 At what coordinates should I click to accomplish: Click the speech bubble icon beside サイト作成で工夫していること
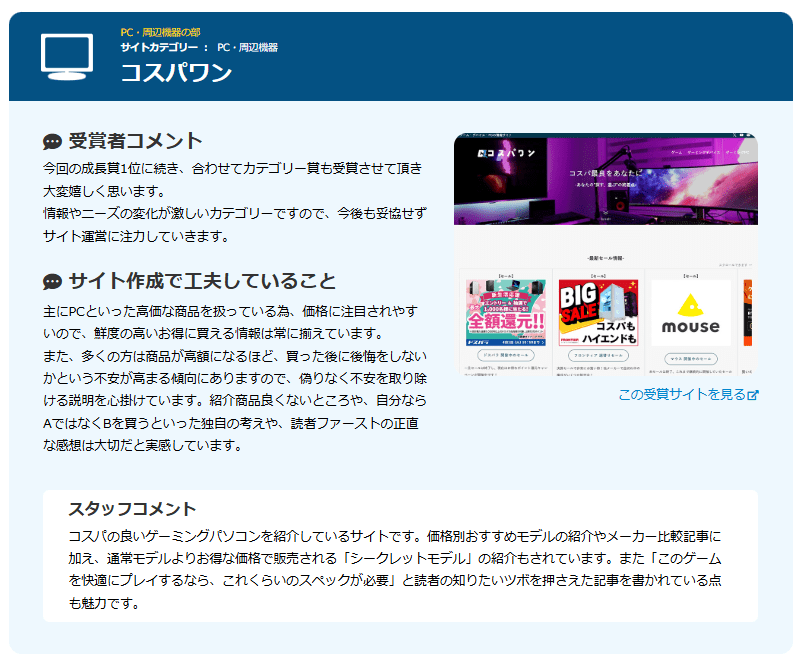tap(53, 281)
